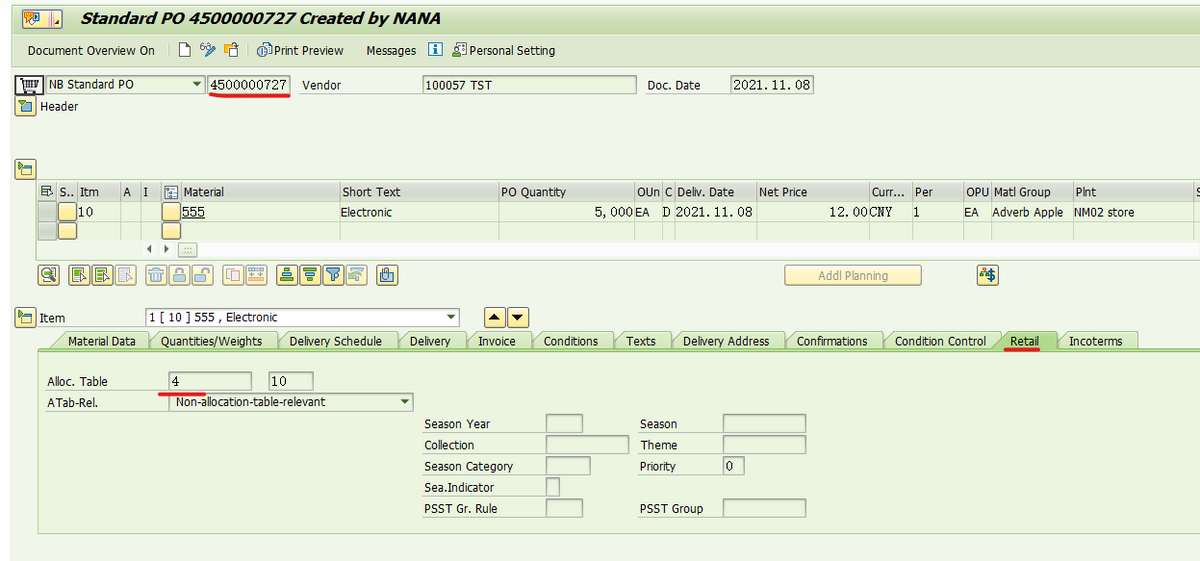Screen dimensions: 1200x561
Task: Click the default values icon after filter icons
Action: click(388, 275)
